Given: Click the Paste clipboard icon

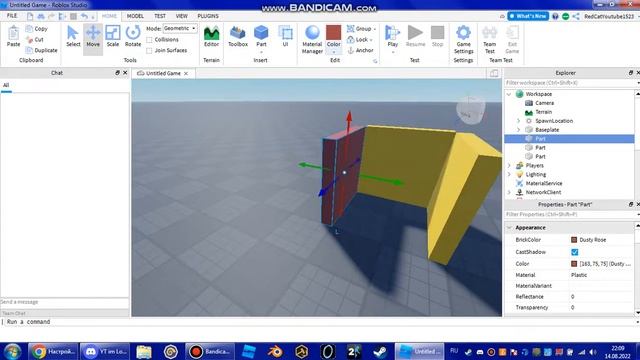Looking at the screenshot, I should (x=13, y=36).
